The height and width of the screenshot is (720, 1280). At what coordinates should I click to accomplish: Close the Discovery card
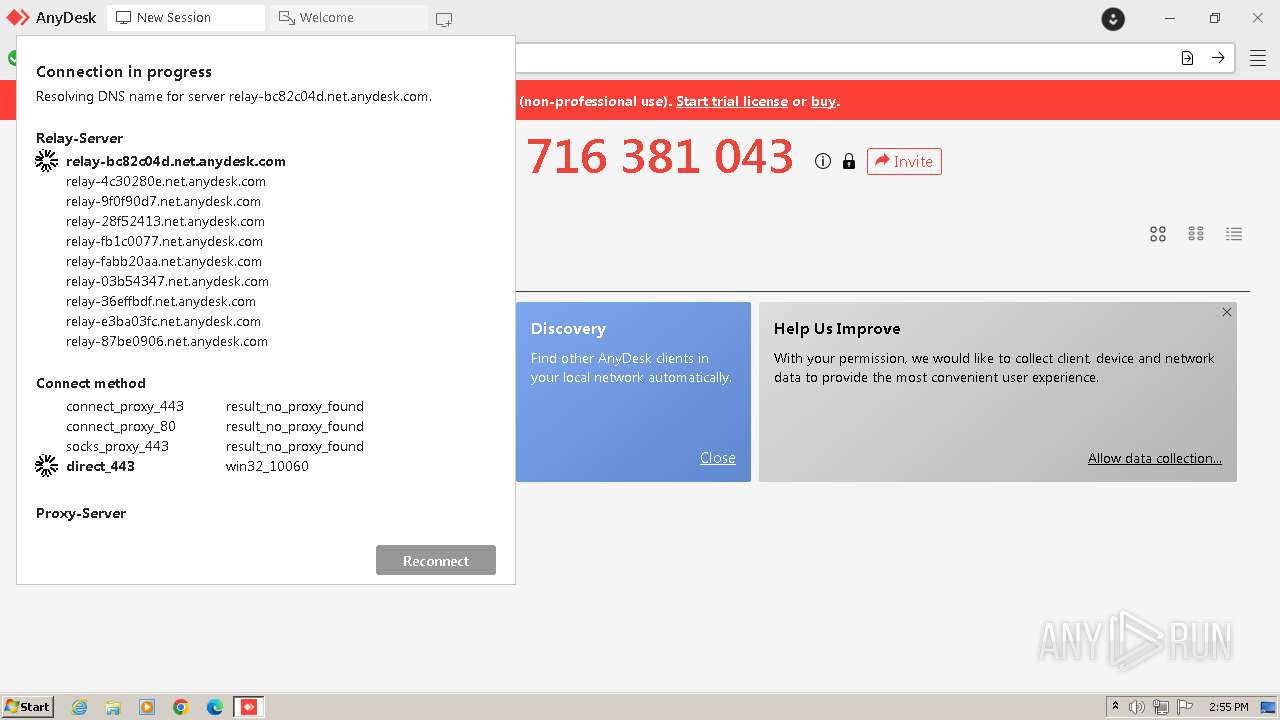(718, 458)
